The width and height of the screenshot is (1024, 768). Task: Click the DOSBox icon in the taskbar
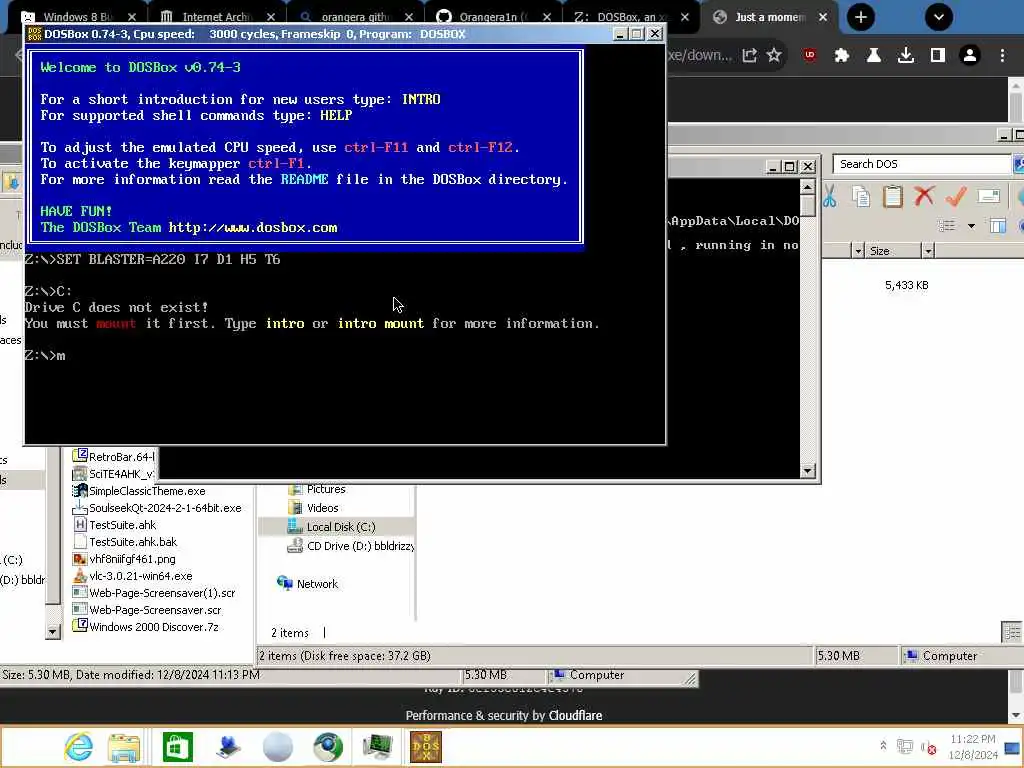point(426,747)
